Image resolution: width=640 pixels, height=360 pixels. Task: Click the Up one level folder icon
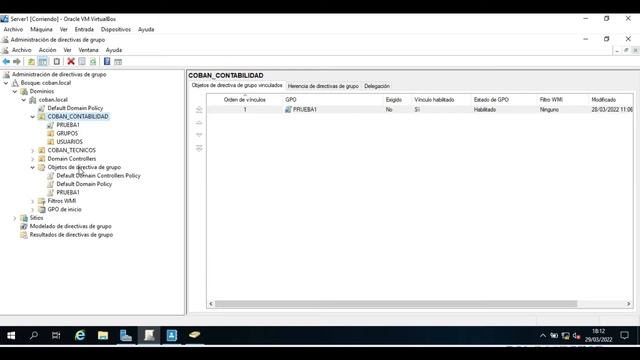pyautogui.click(x=31, y=62)
